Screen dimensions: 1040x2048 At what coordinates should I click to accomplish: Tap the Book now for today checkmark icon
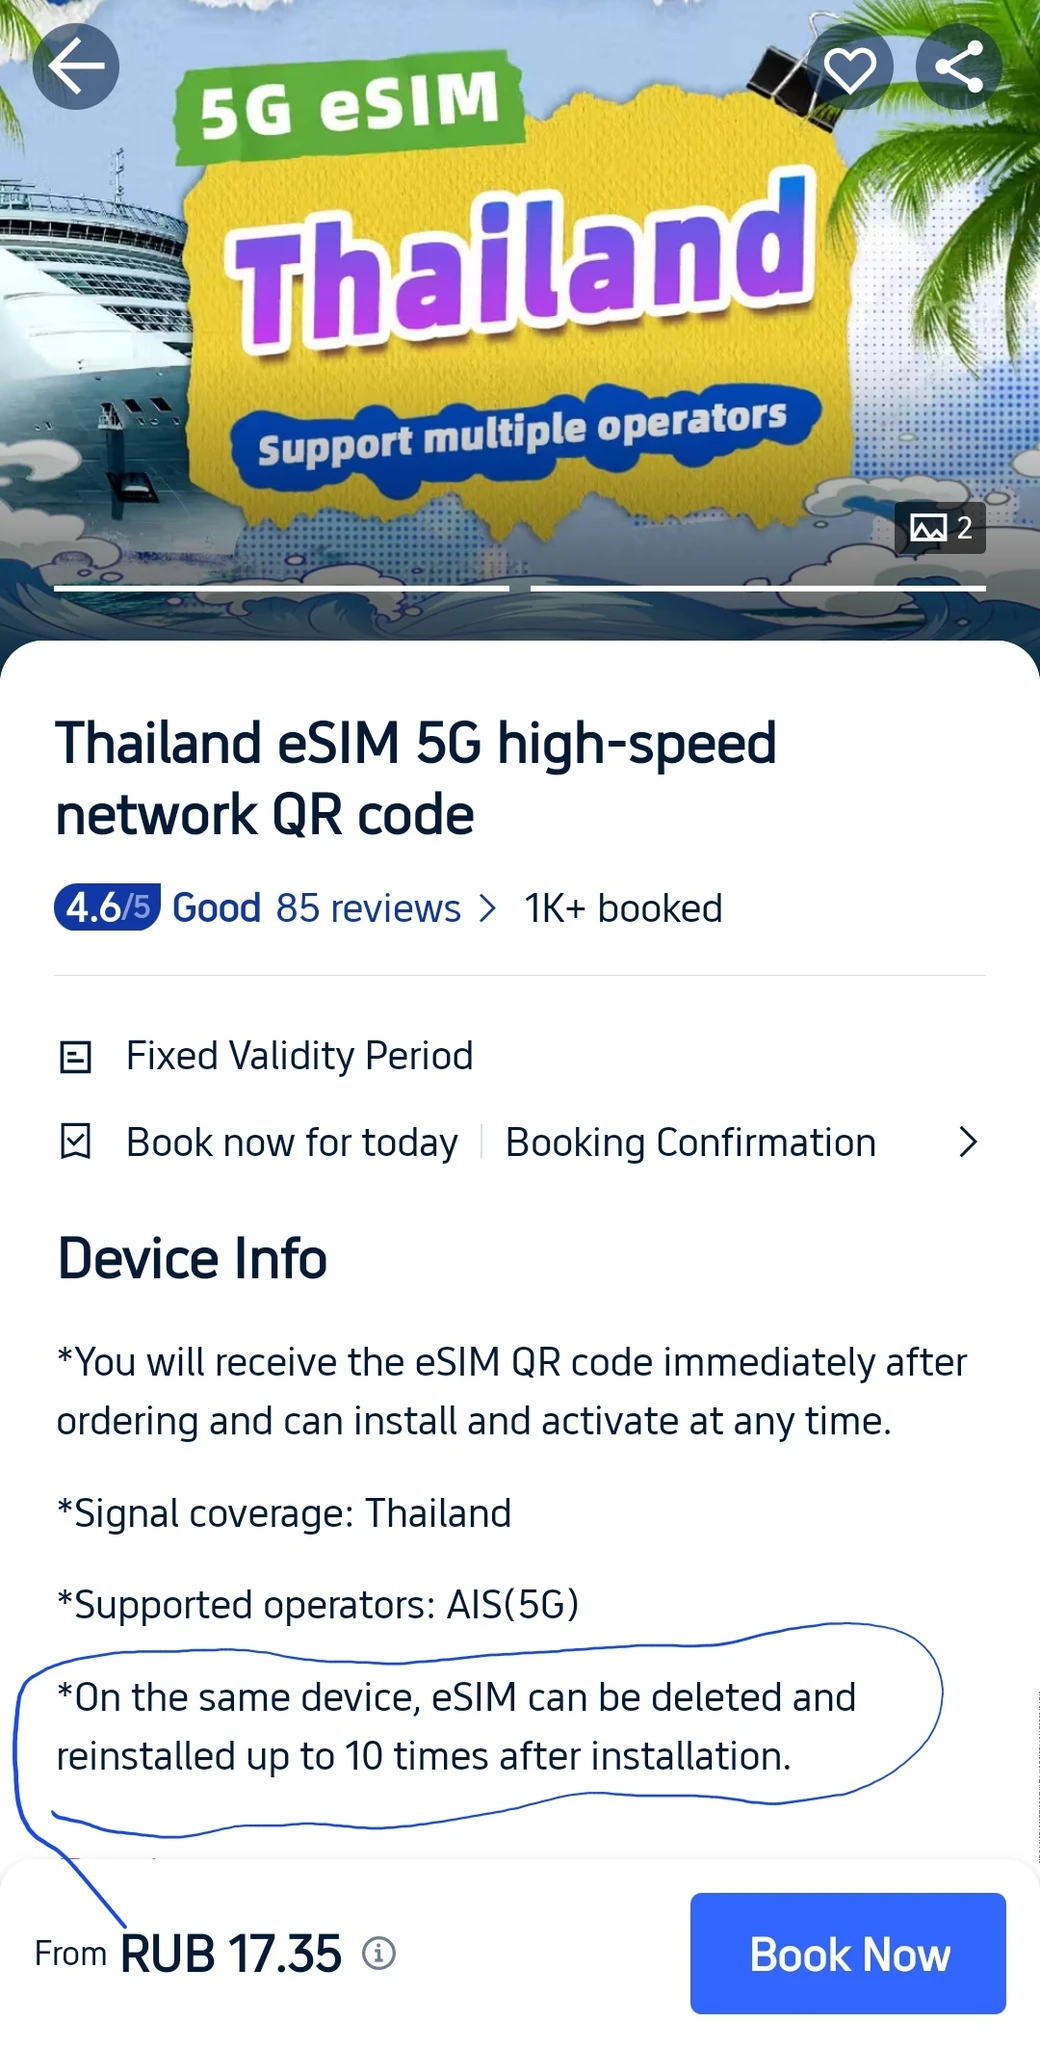coord(76,1142)
